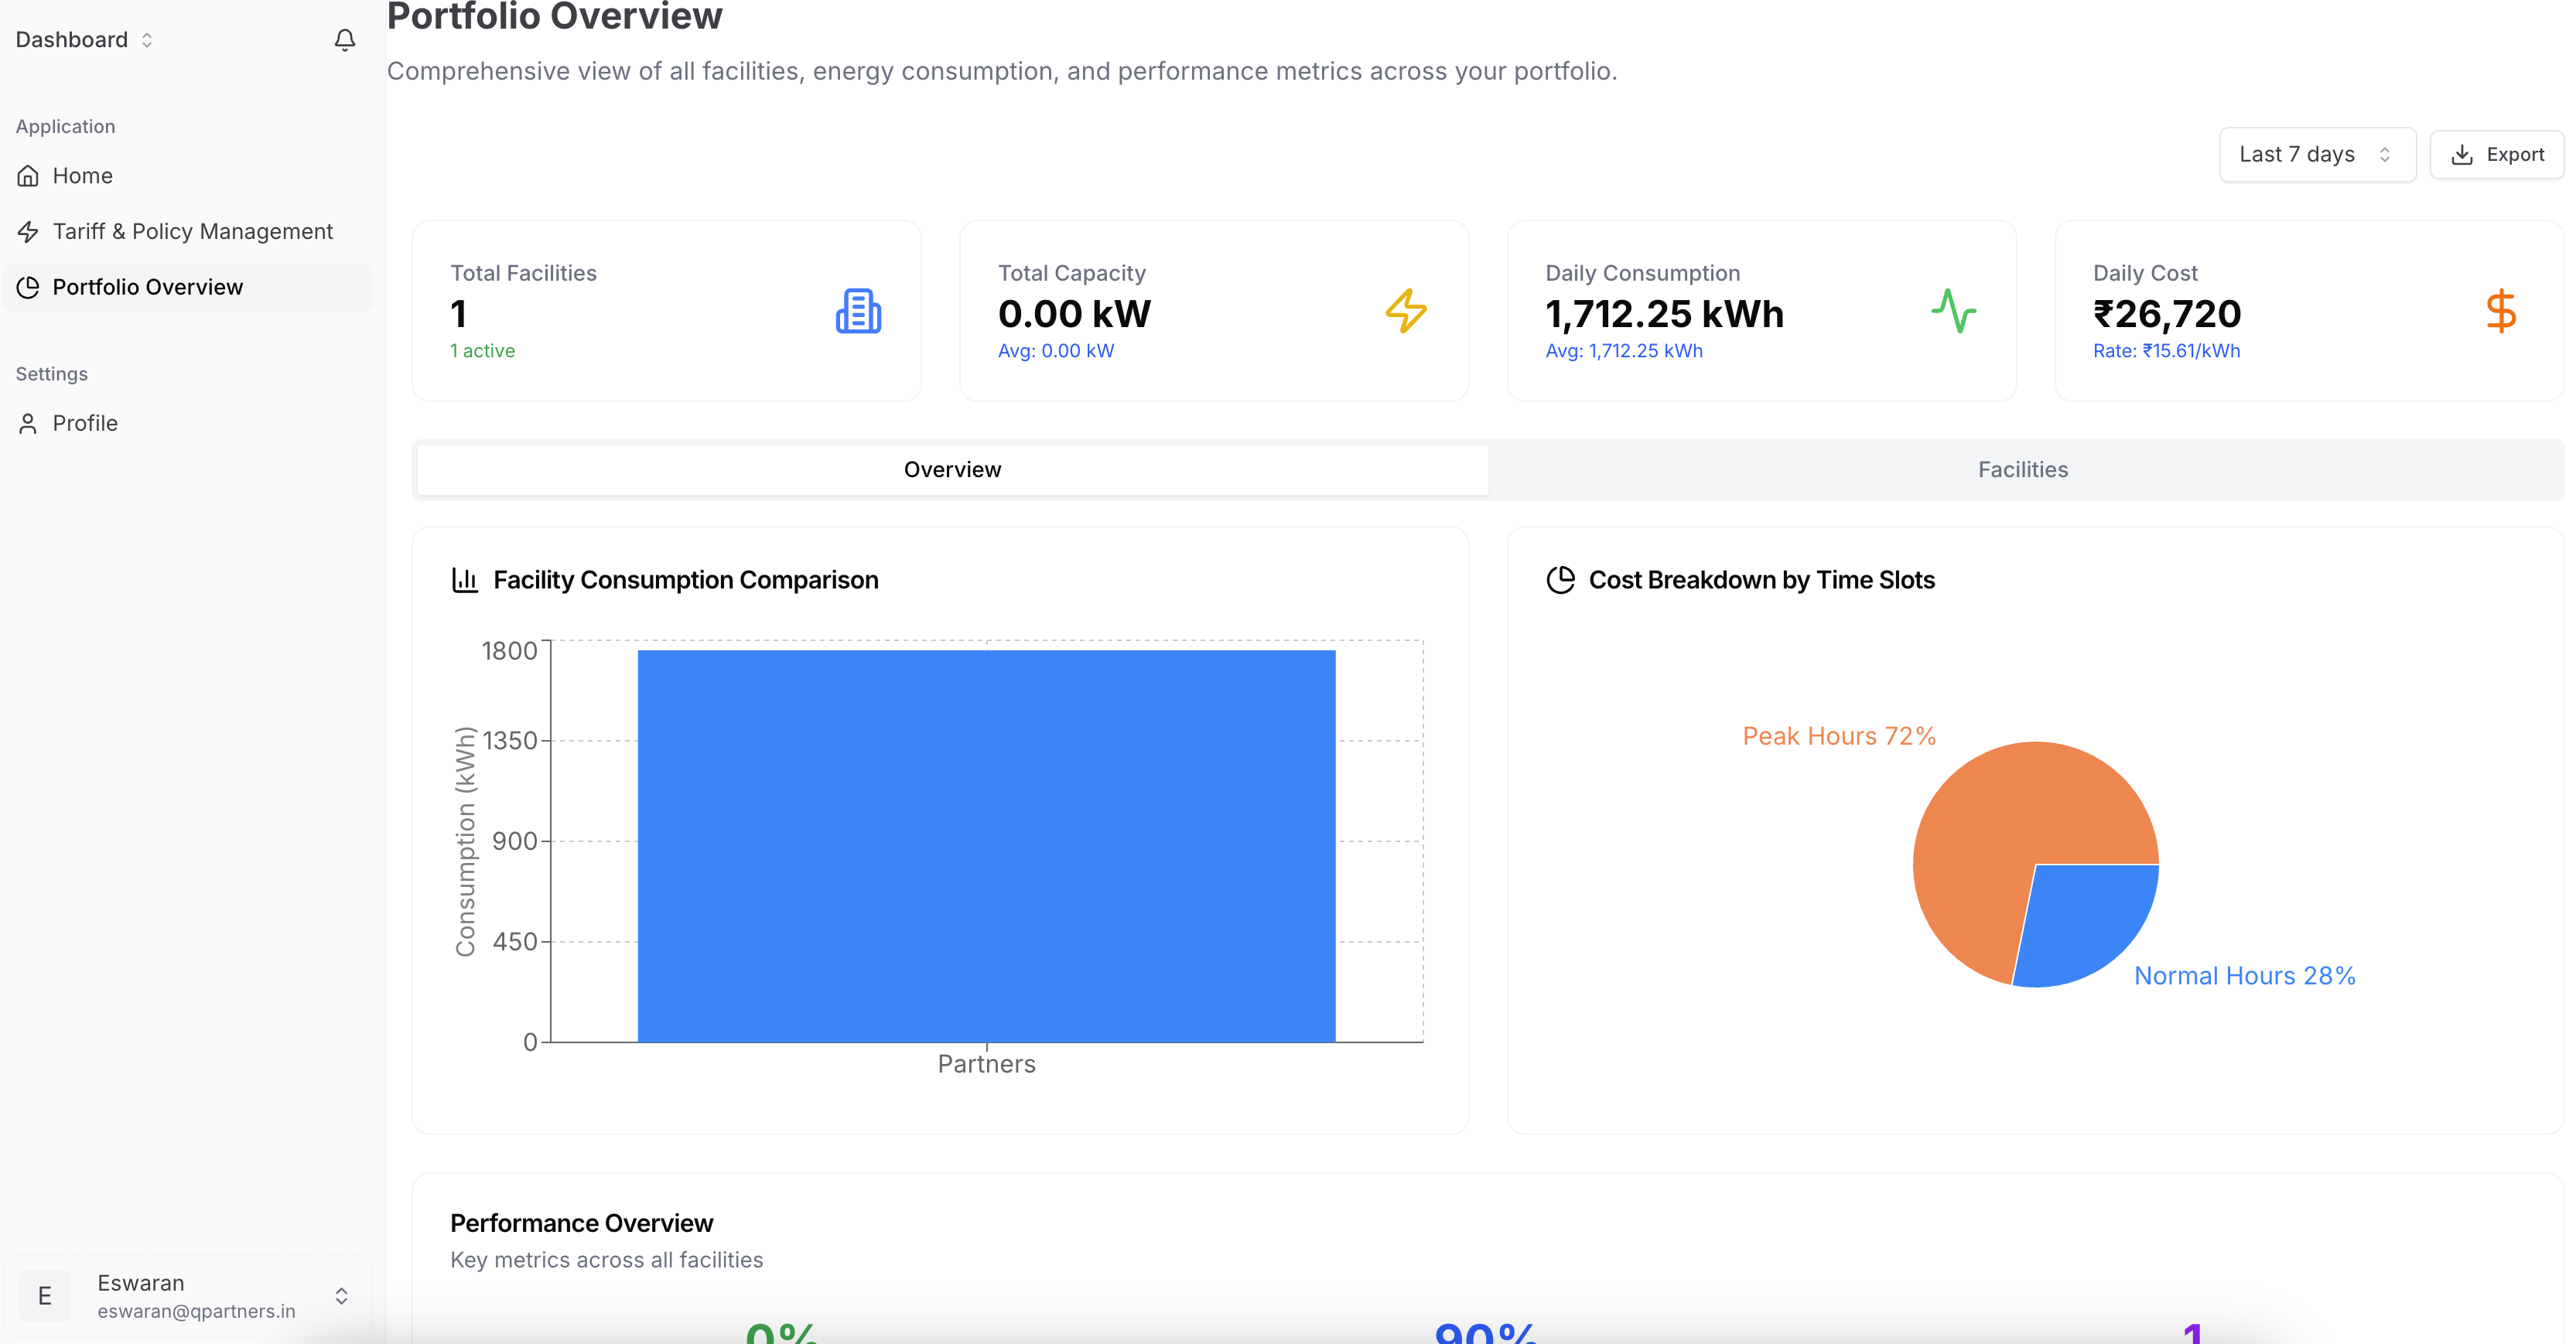
Task: Click the Total Capacity lightning bolt icon
Action: click(x=1405, y=311)
